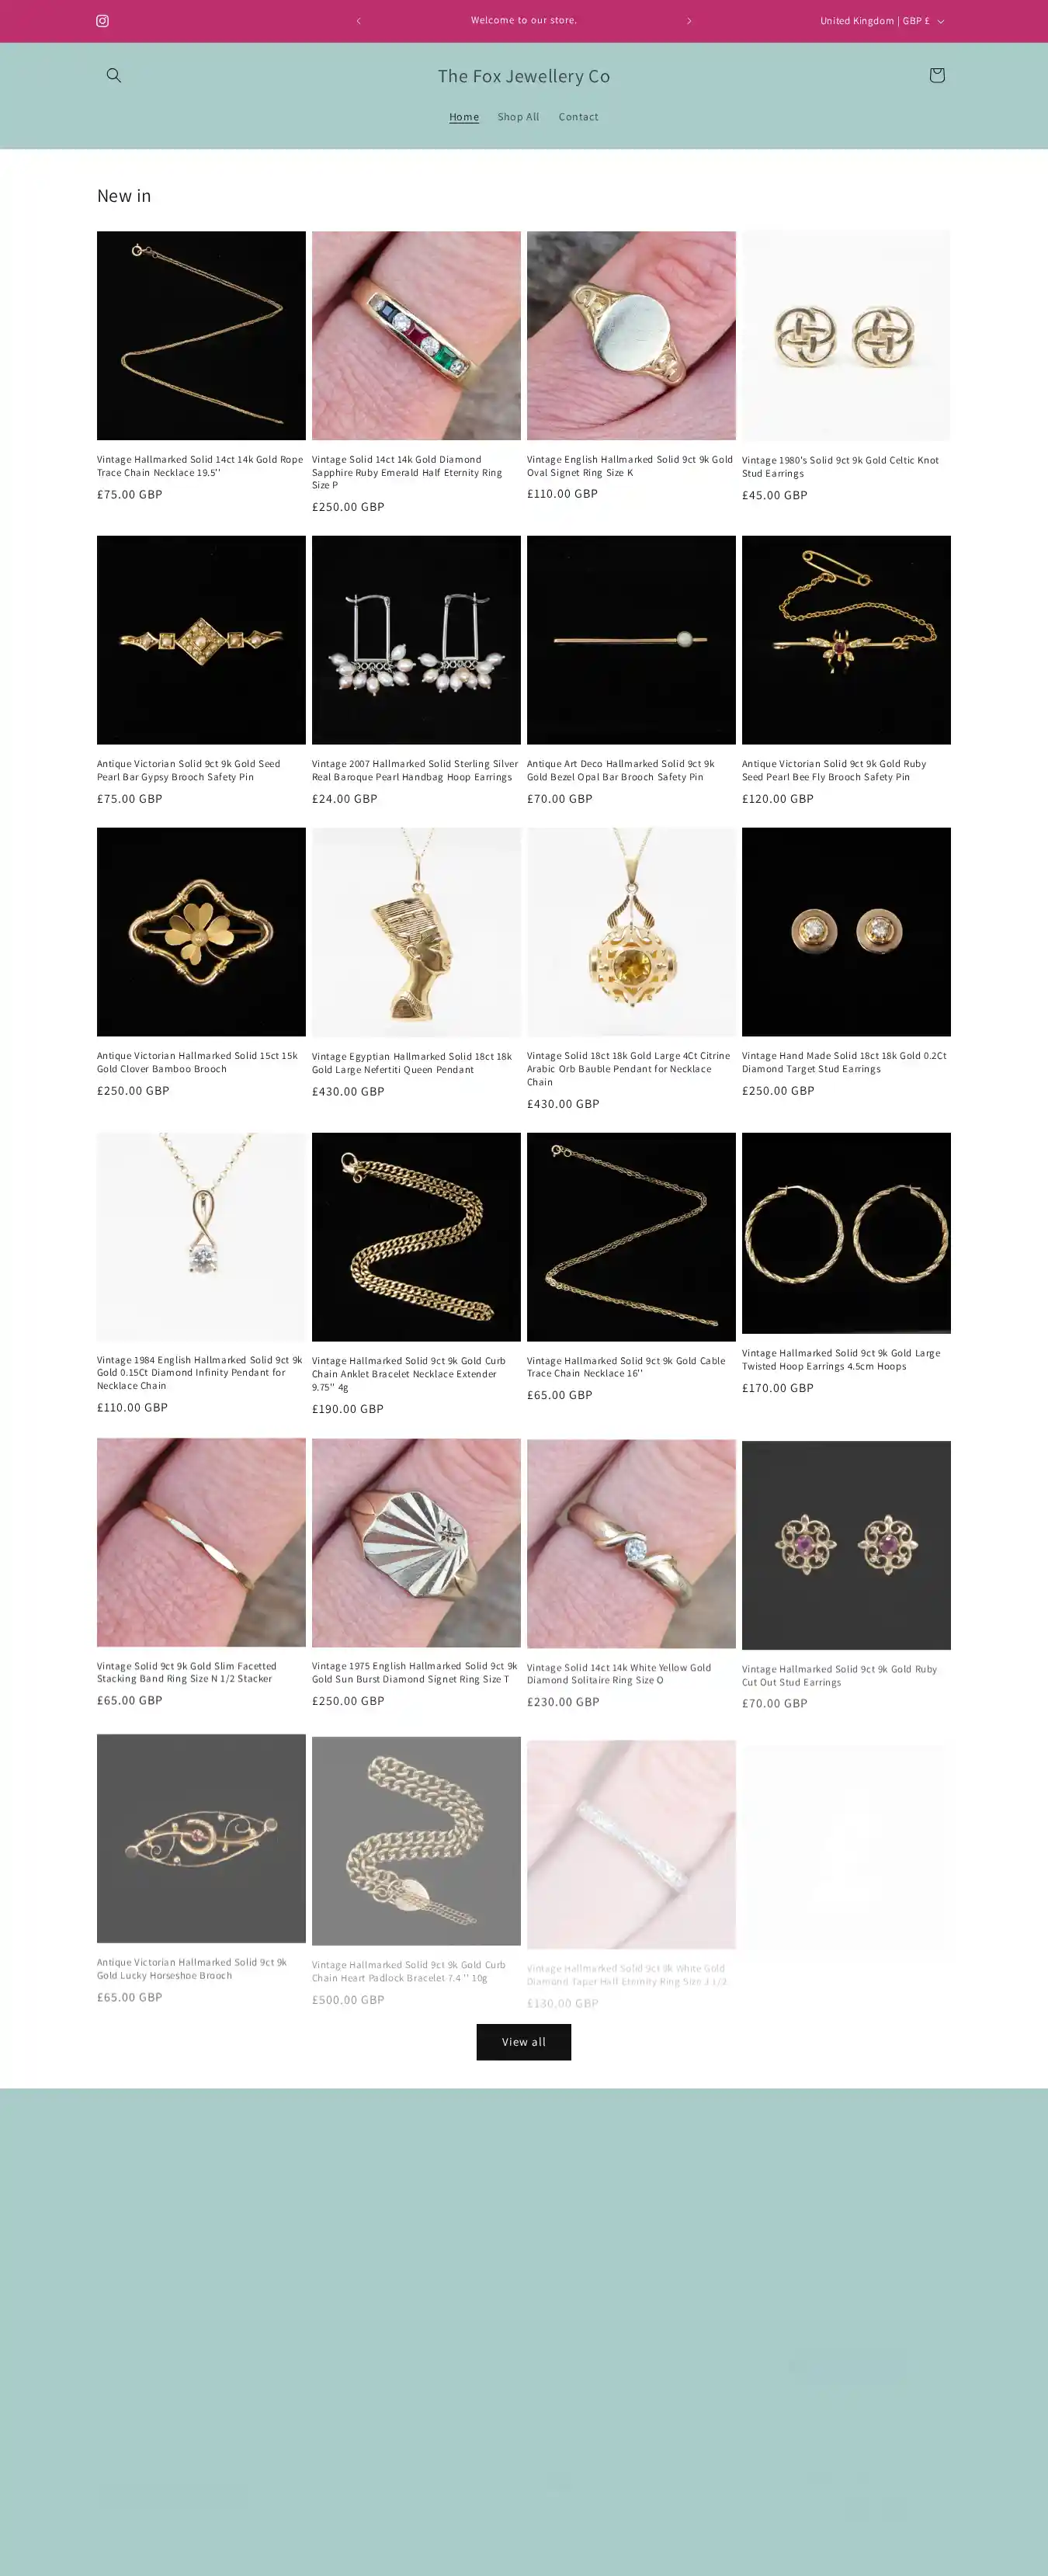The image size is (1048, 2576).
Task: Show next announcement with right arrow
Action: pyautogui.click(x=689, y=21)
